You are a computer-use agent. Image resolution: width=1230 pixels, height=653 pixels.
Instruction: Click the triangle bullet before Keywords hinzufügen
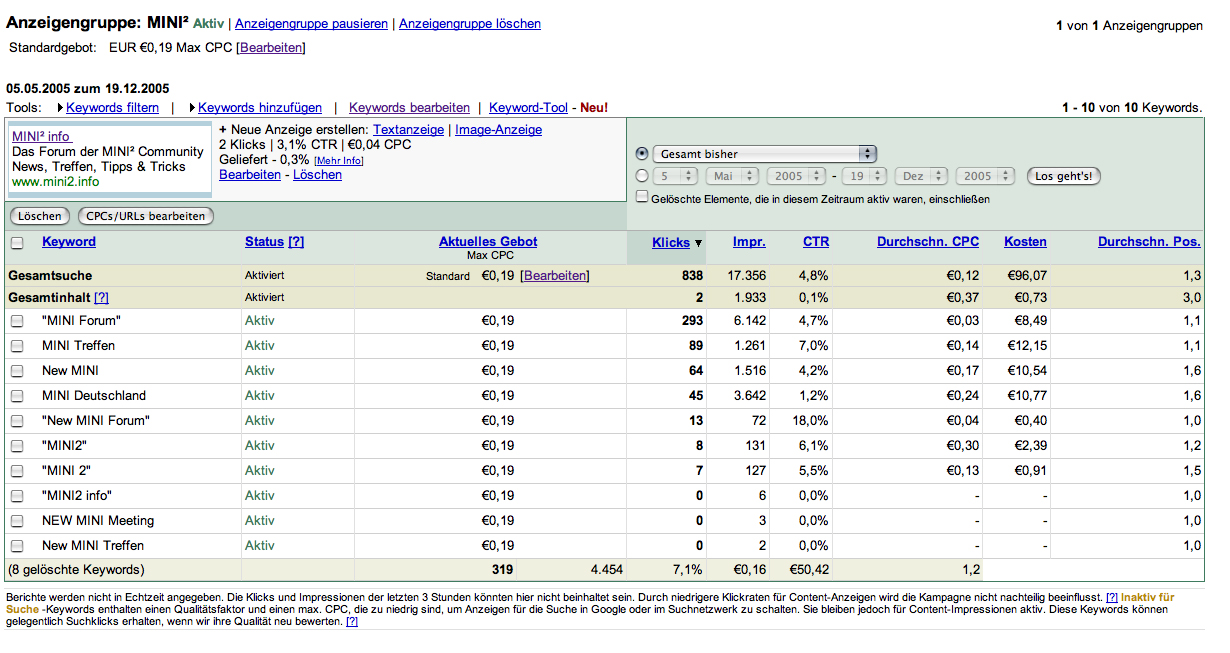point(192,108)
